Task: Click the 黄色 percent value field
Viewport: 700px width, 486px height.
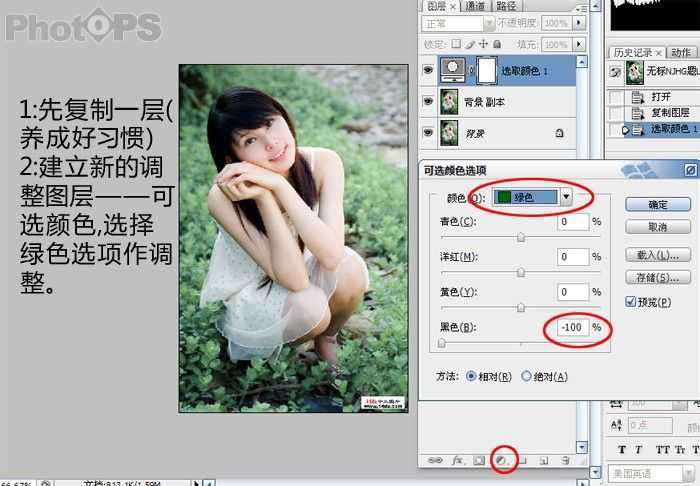Action: [573, 292]
